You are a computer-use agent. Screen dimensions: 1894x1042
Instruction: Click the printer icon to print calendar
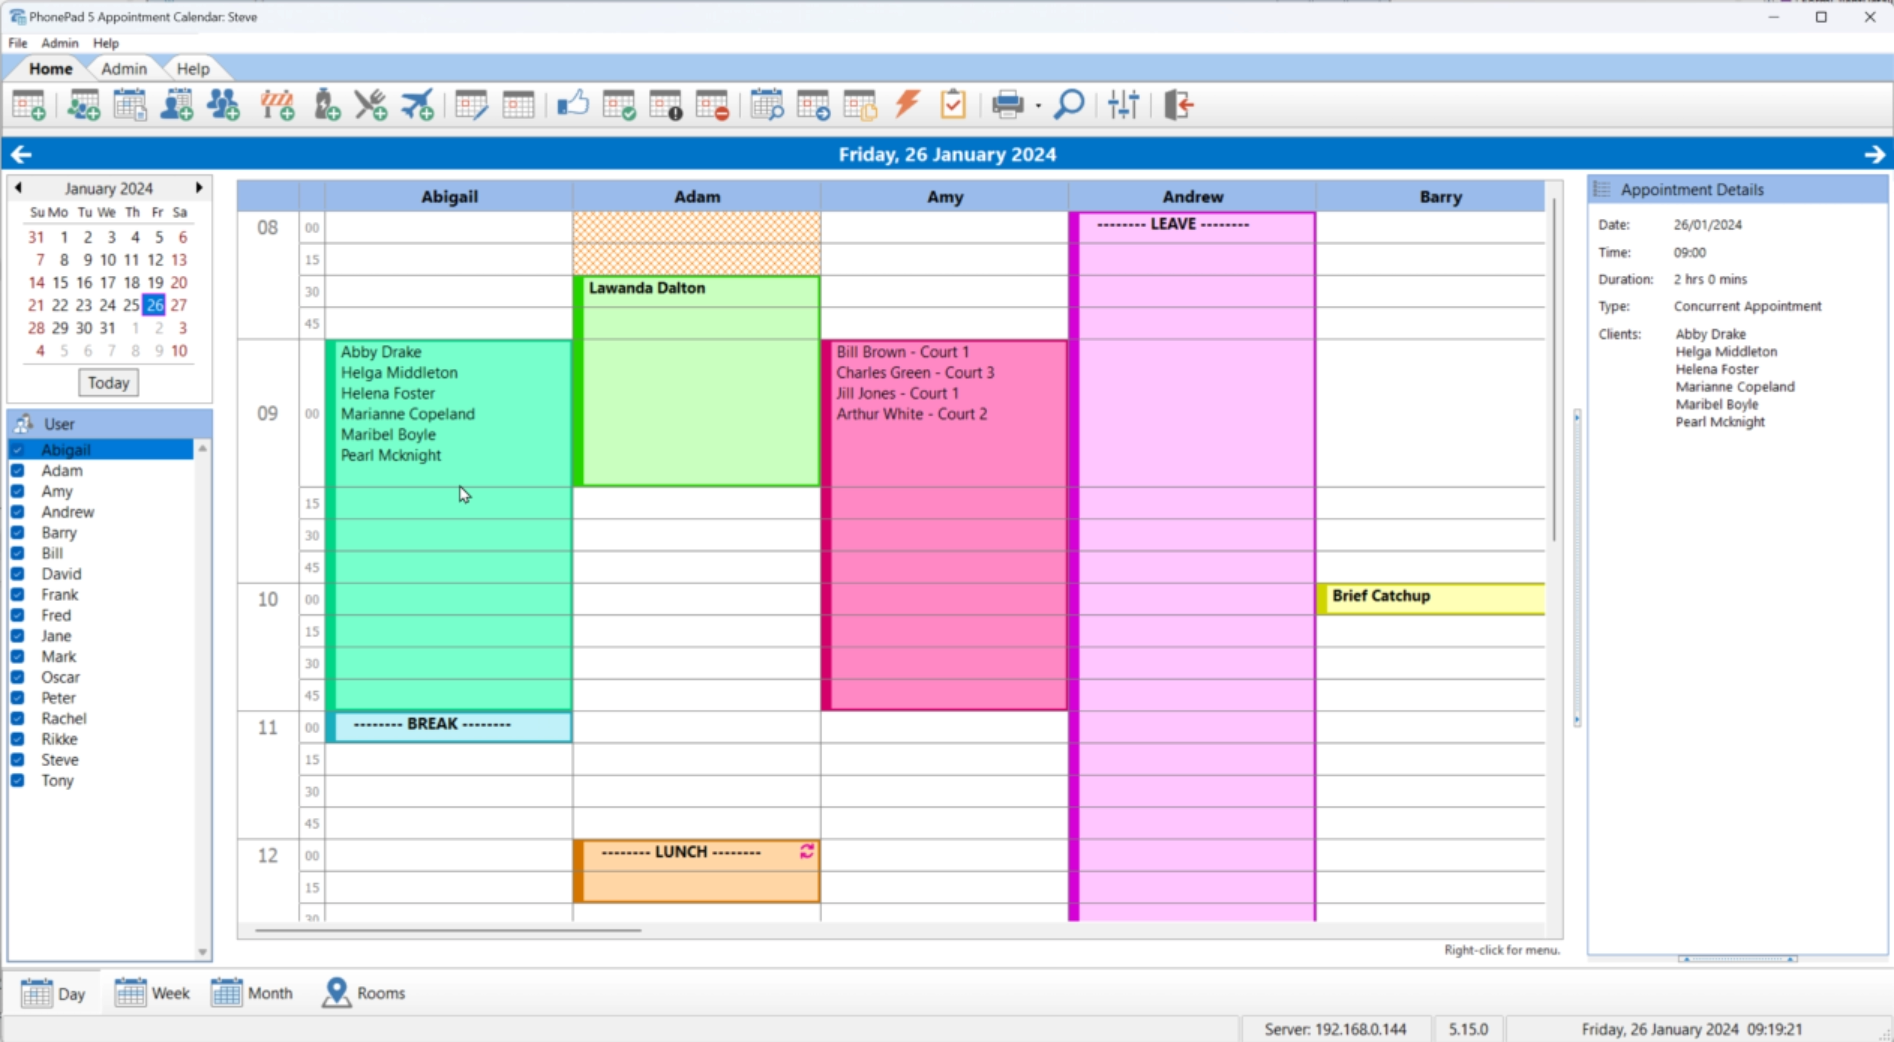pyautogui.click(x=1008, y=104)
